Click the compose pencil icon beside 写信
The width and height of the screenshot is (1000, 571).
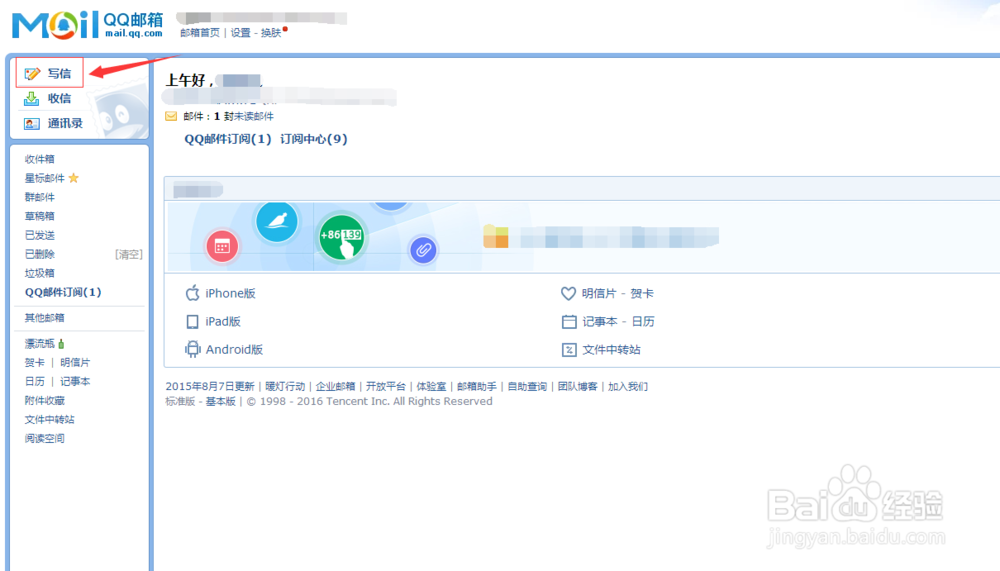point(32,74)
